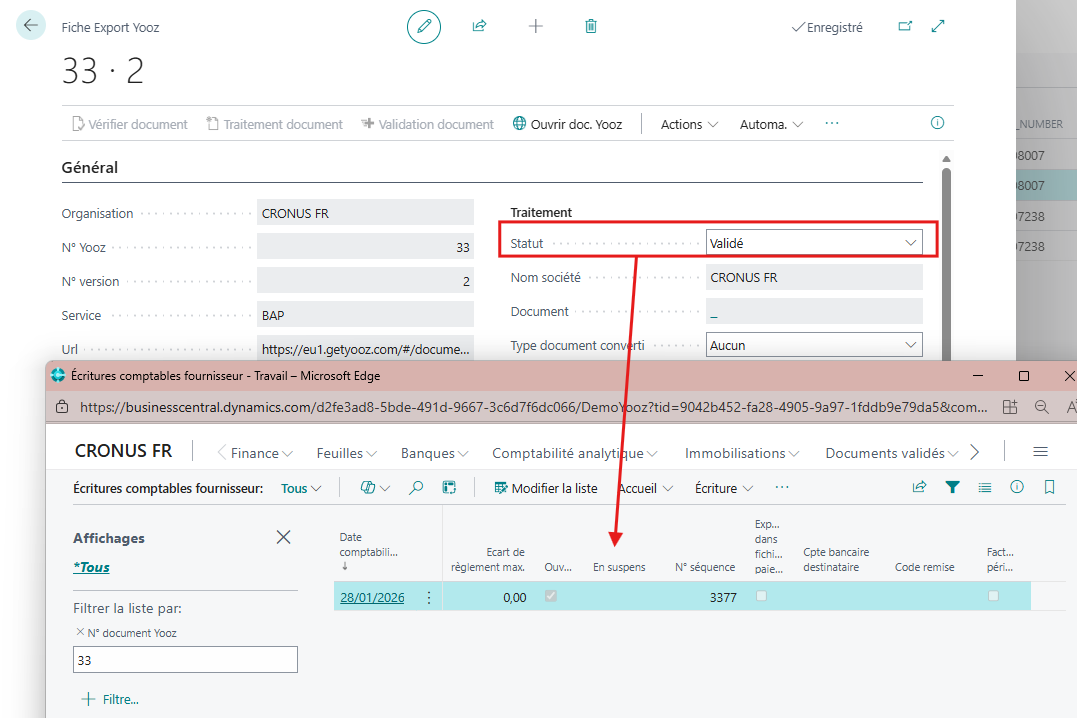Open record in new window icon

pos(905,27)
